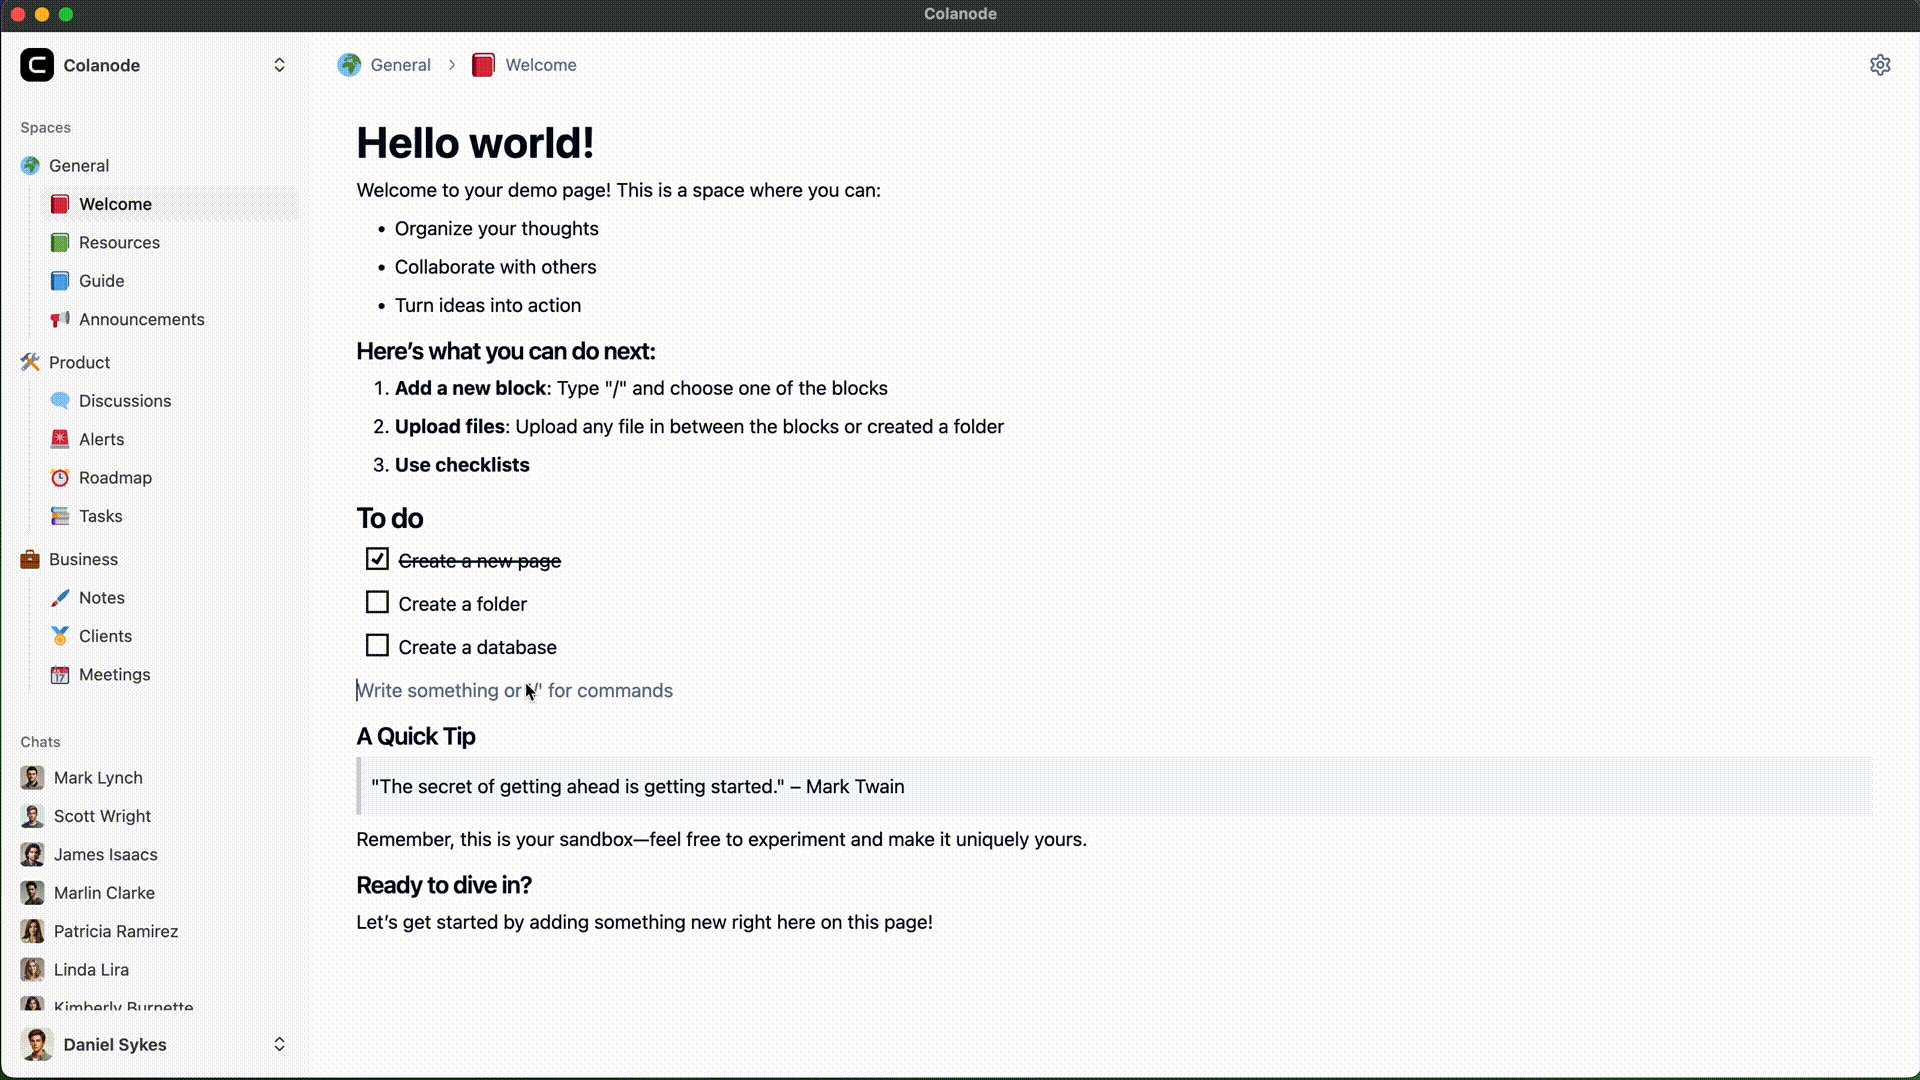
Task: Open the Resources page
Action: click(x=120, y=241)
